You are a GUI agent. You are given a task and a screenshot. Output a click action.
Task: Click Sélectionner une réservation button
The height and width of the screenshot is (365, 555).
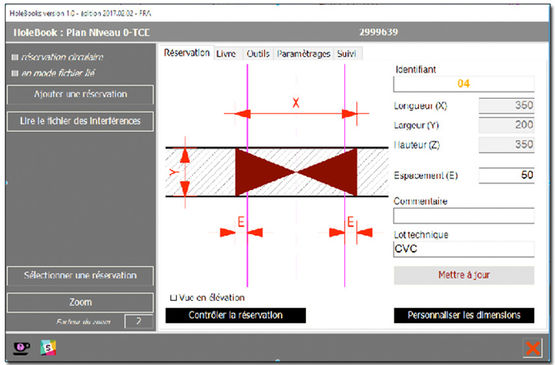pos(80,275)
